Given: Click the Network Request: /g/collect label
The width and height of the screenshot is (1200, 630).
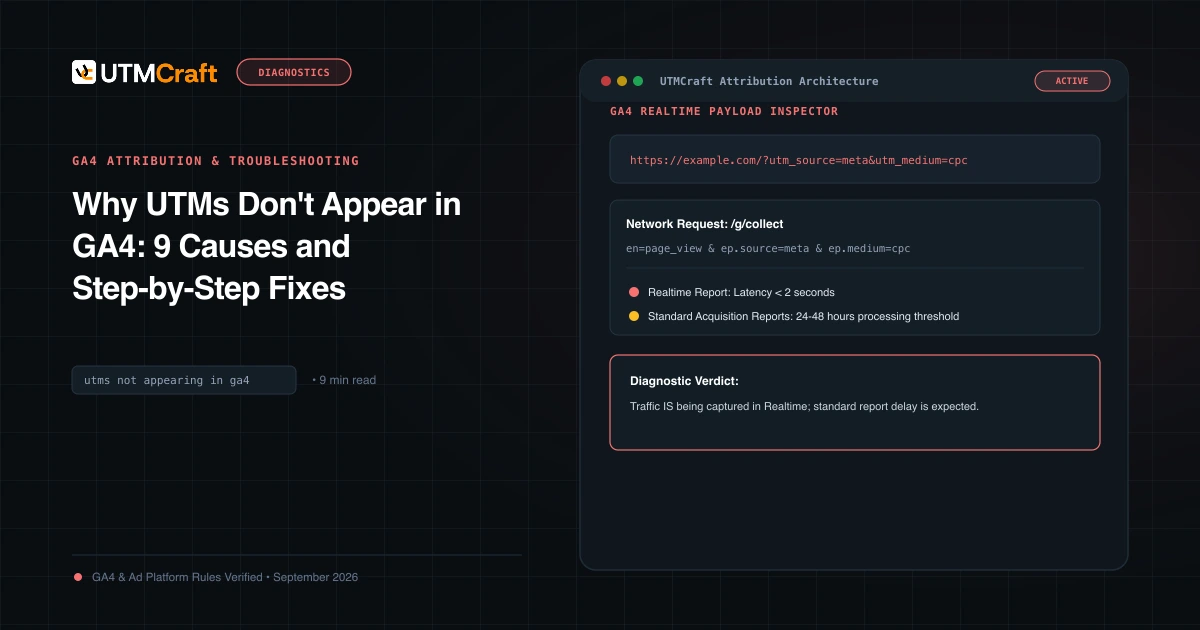Looking at the screenshot, I should point(705,224).
